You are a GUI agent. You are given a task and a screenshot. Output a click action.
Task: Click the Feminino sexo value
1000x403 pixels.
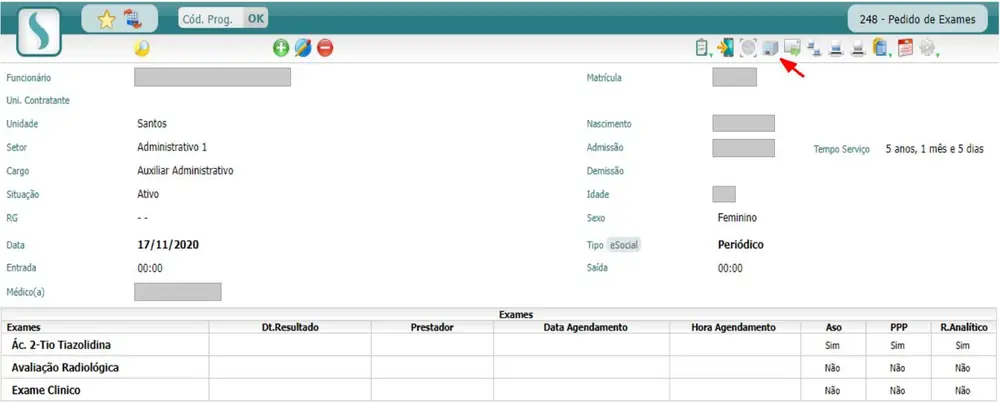point(737,218)
